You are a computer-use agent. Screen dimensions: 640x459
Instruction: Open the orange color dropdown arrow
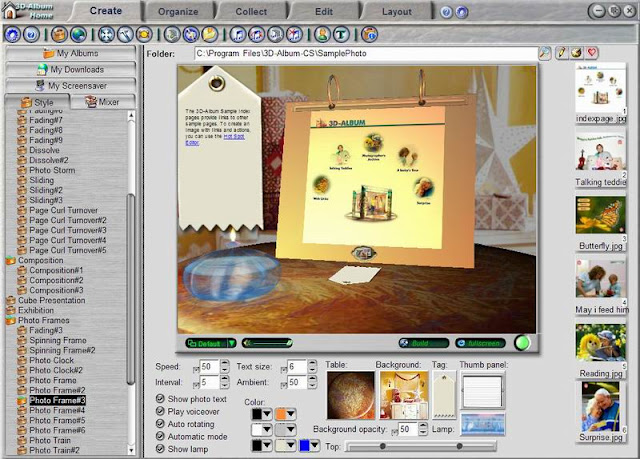pyautogui.click(x=291, y=414)
